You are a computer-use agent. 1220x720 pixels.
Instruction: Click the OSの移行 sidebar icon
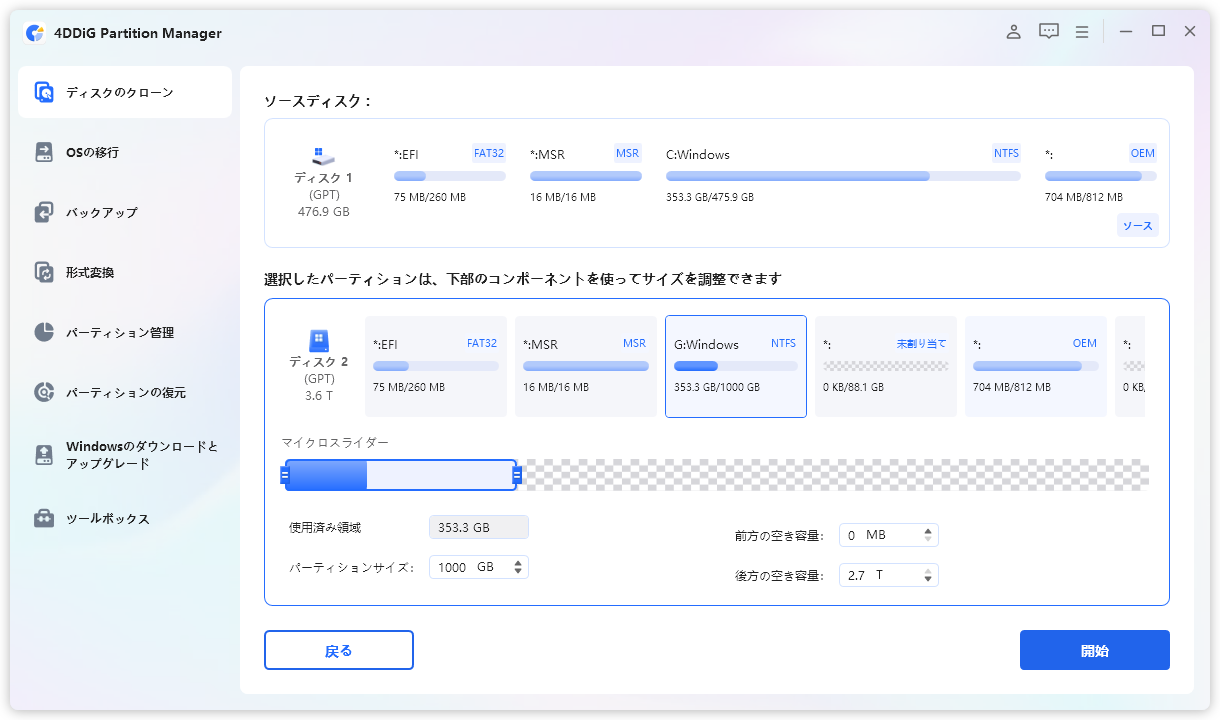pyautogui.click(x=44, y=152)
